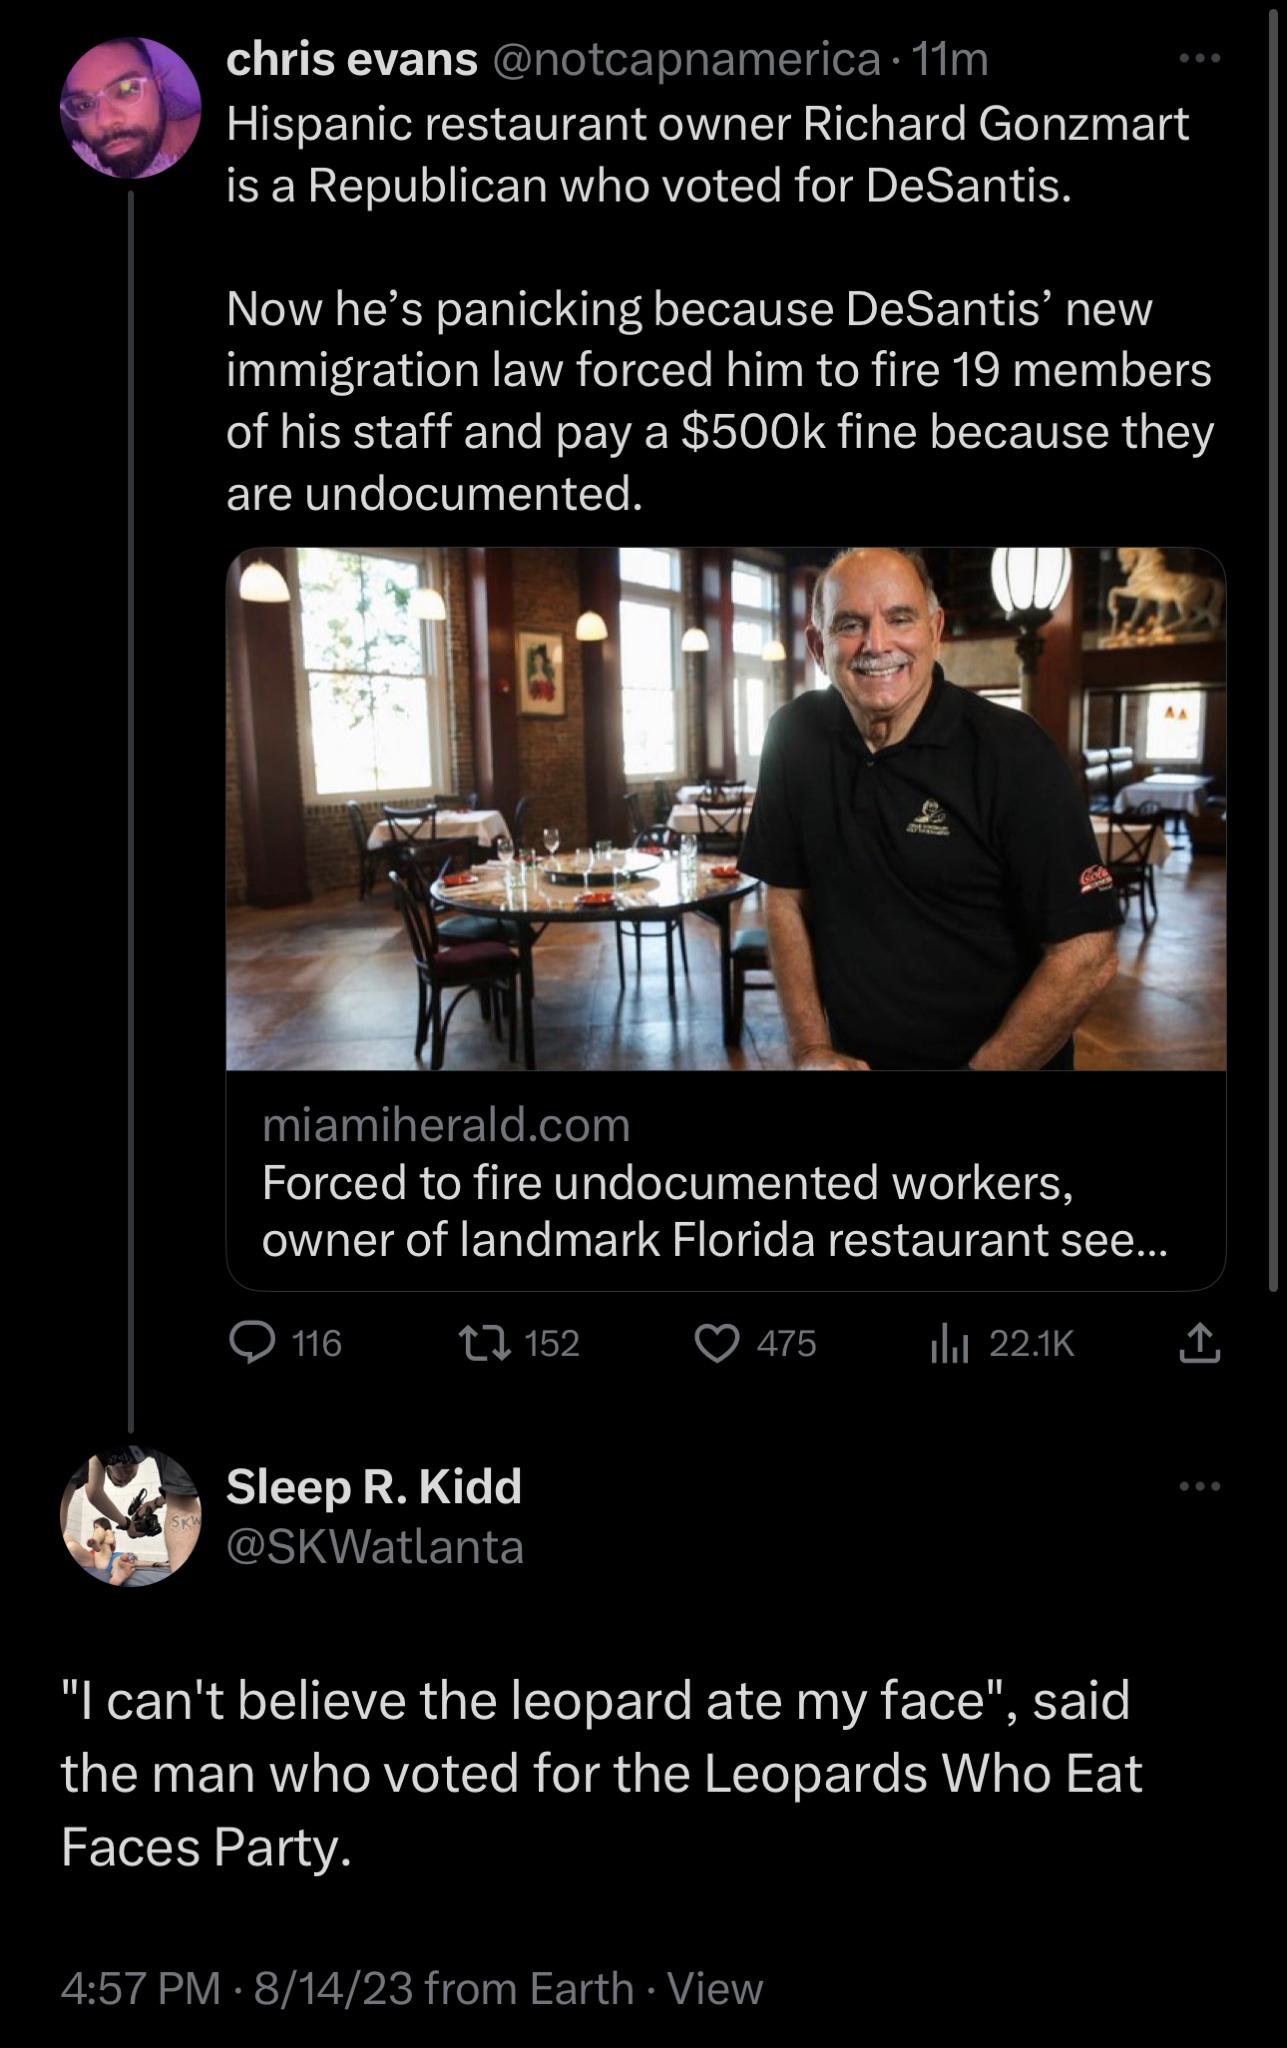This screenshot has height=2048, width=1287.
Task: Open the View link beside the timestamp
Action: pyautogui.click(x=714, y=1988)
